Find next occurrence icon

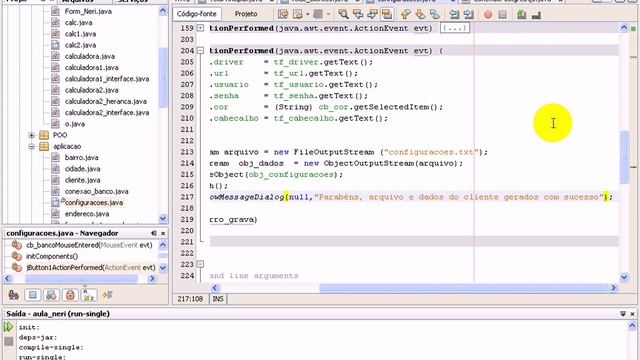(x=372, y=14)
